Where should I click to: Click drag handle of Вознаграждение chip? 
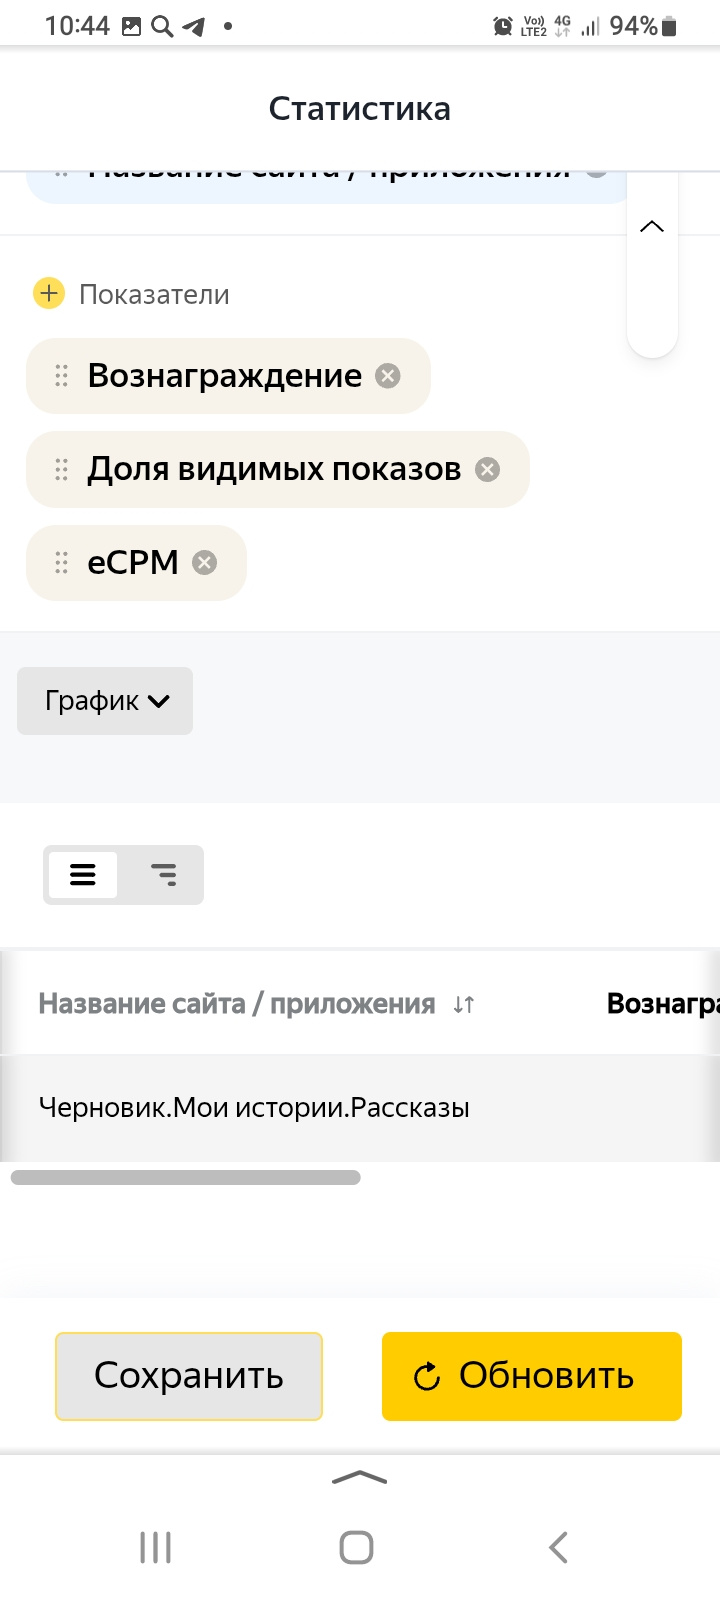pos(61,376)
